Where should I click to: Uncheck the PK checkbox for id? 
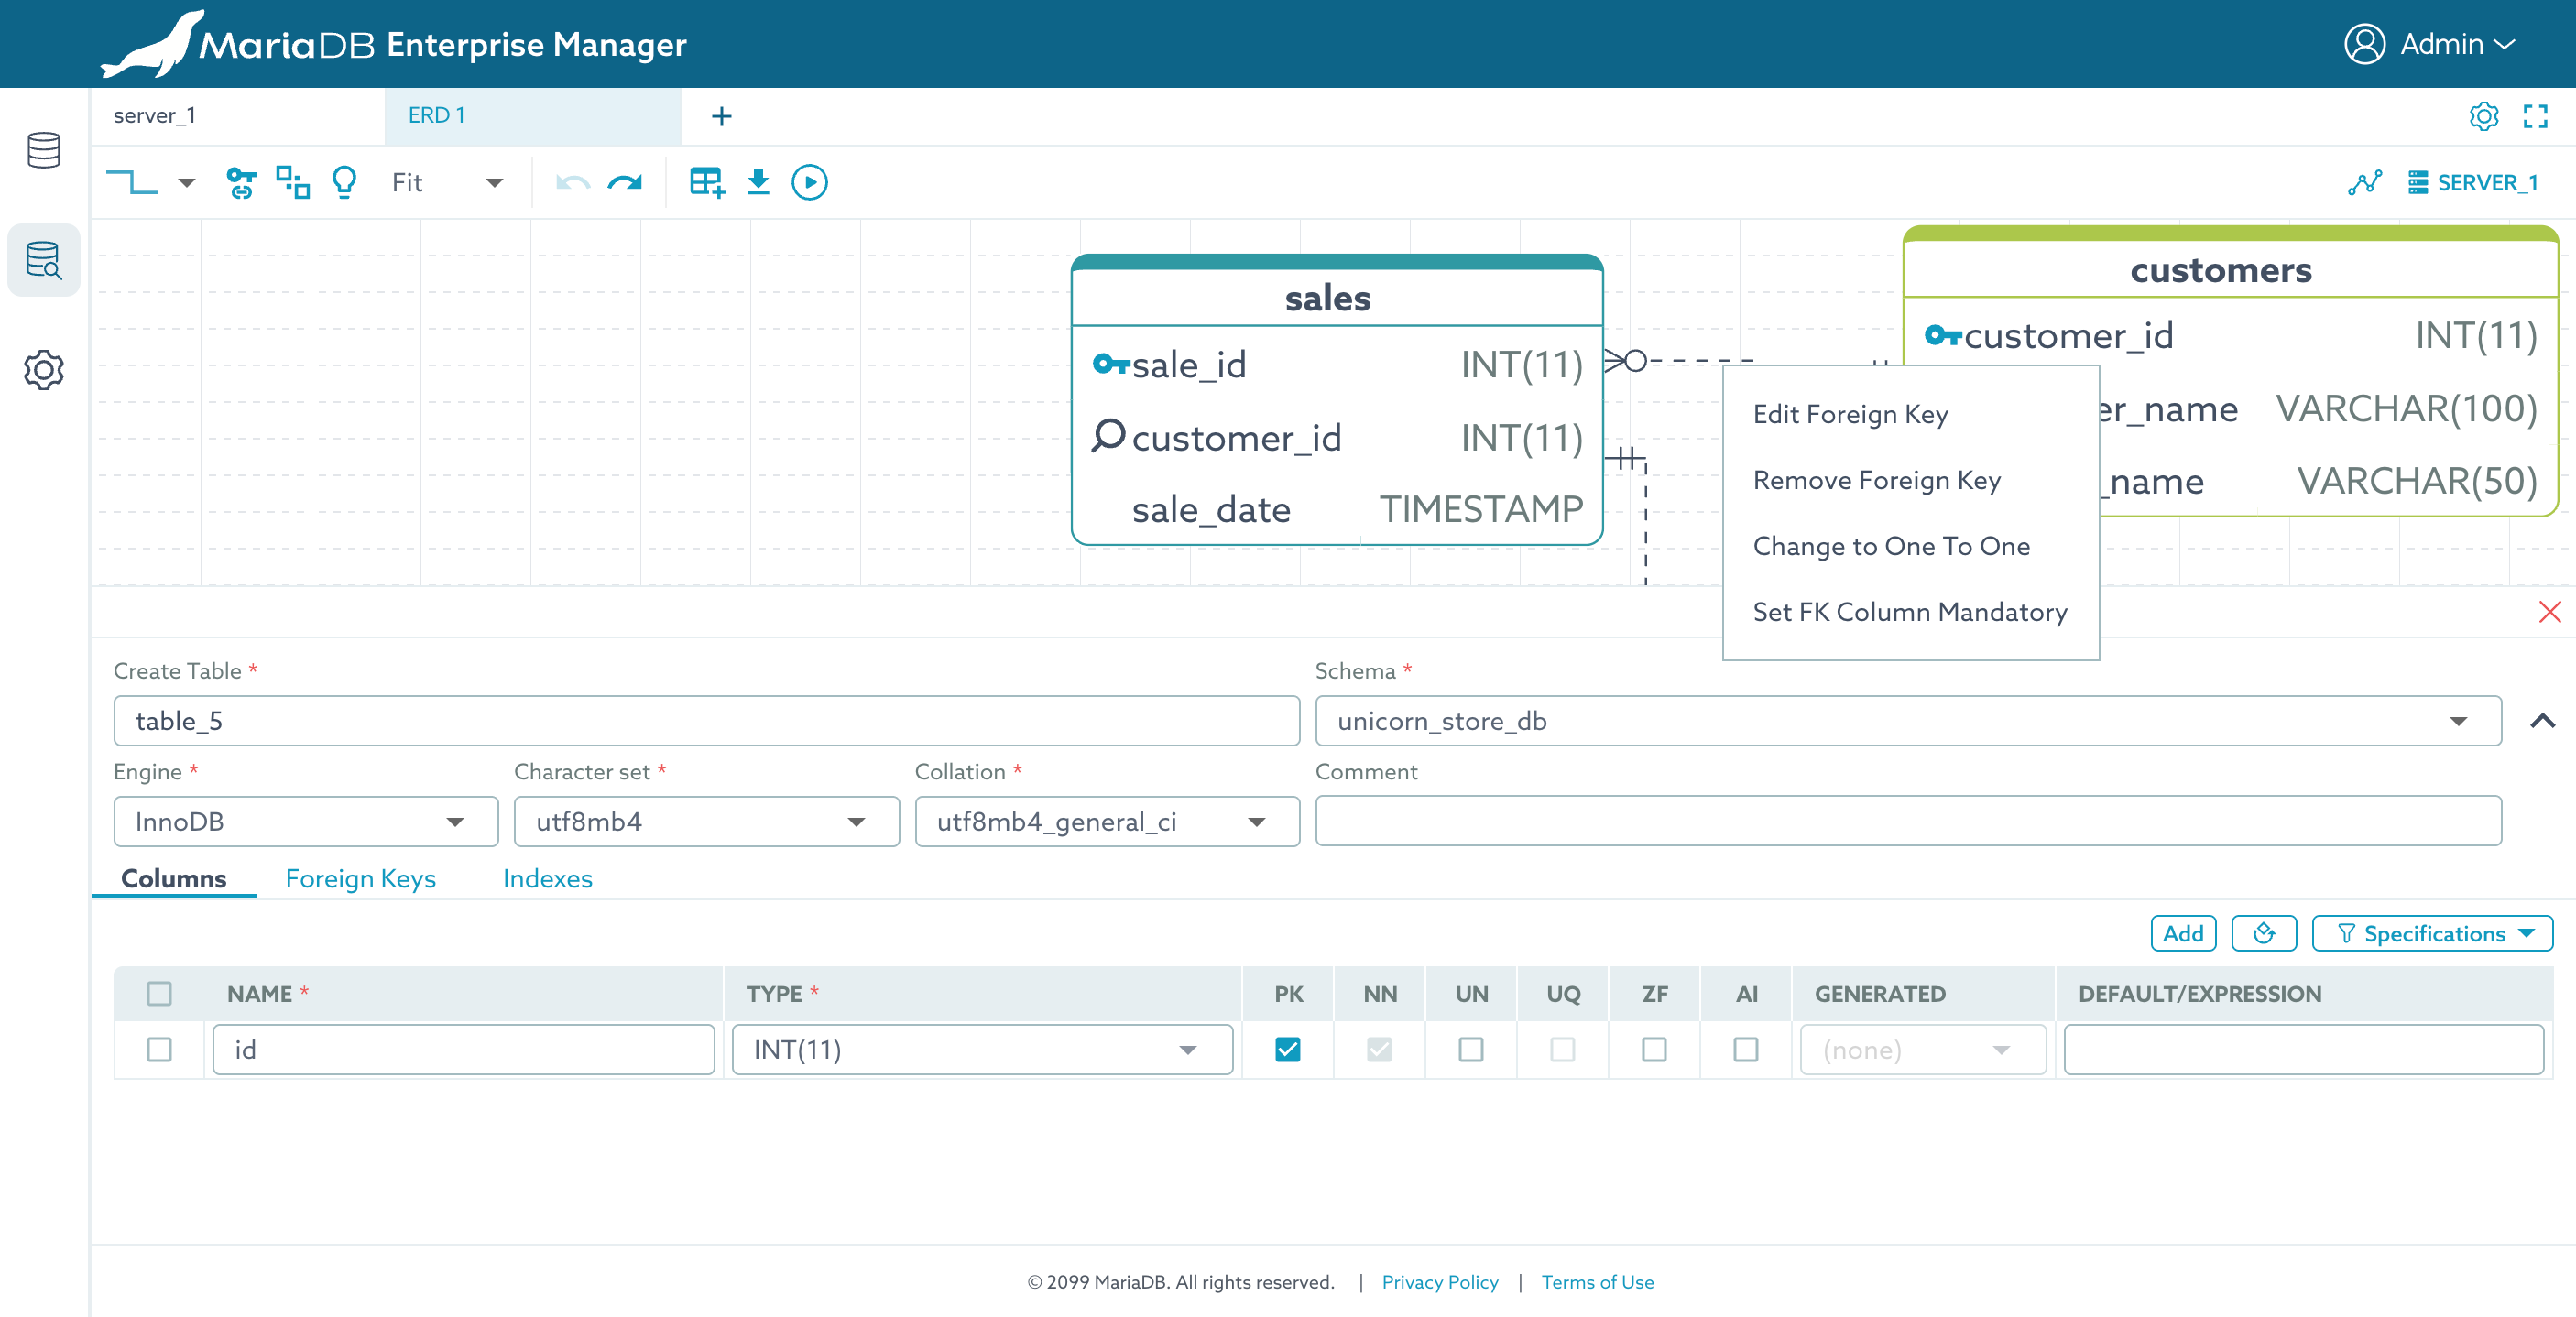pyautogui.click(x=1287, y=1049)
